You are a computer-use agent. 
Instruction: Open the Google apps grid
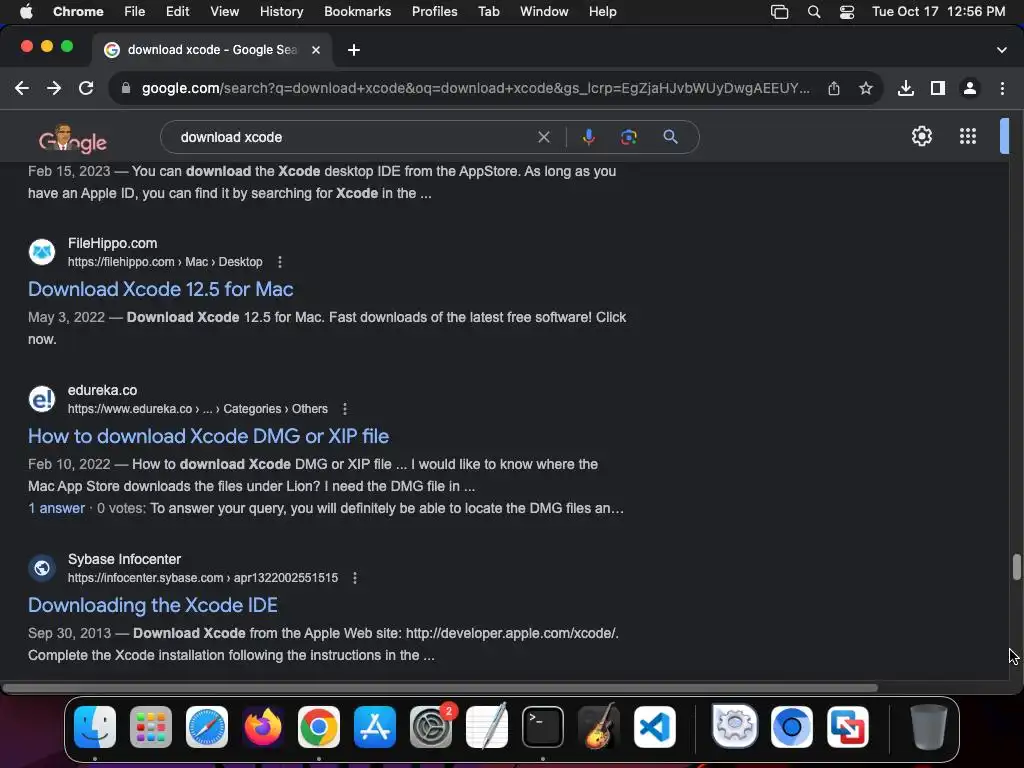[968, 136]
